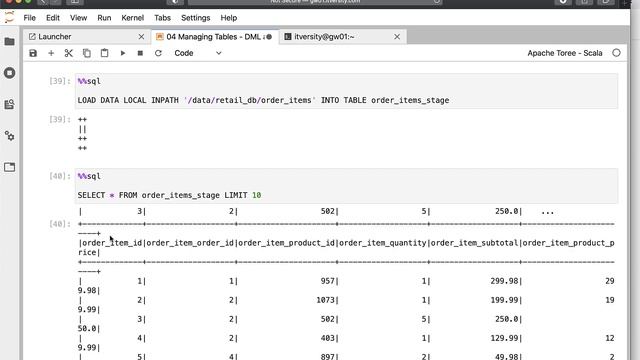Open the Tabs menu

[162, 18]
